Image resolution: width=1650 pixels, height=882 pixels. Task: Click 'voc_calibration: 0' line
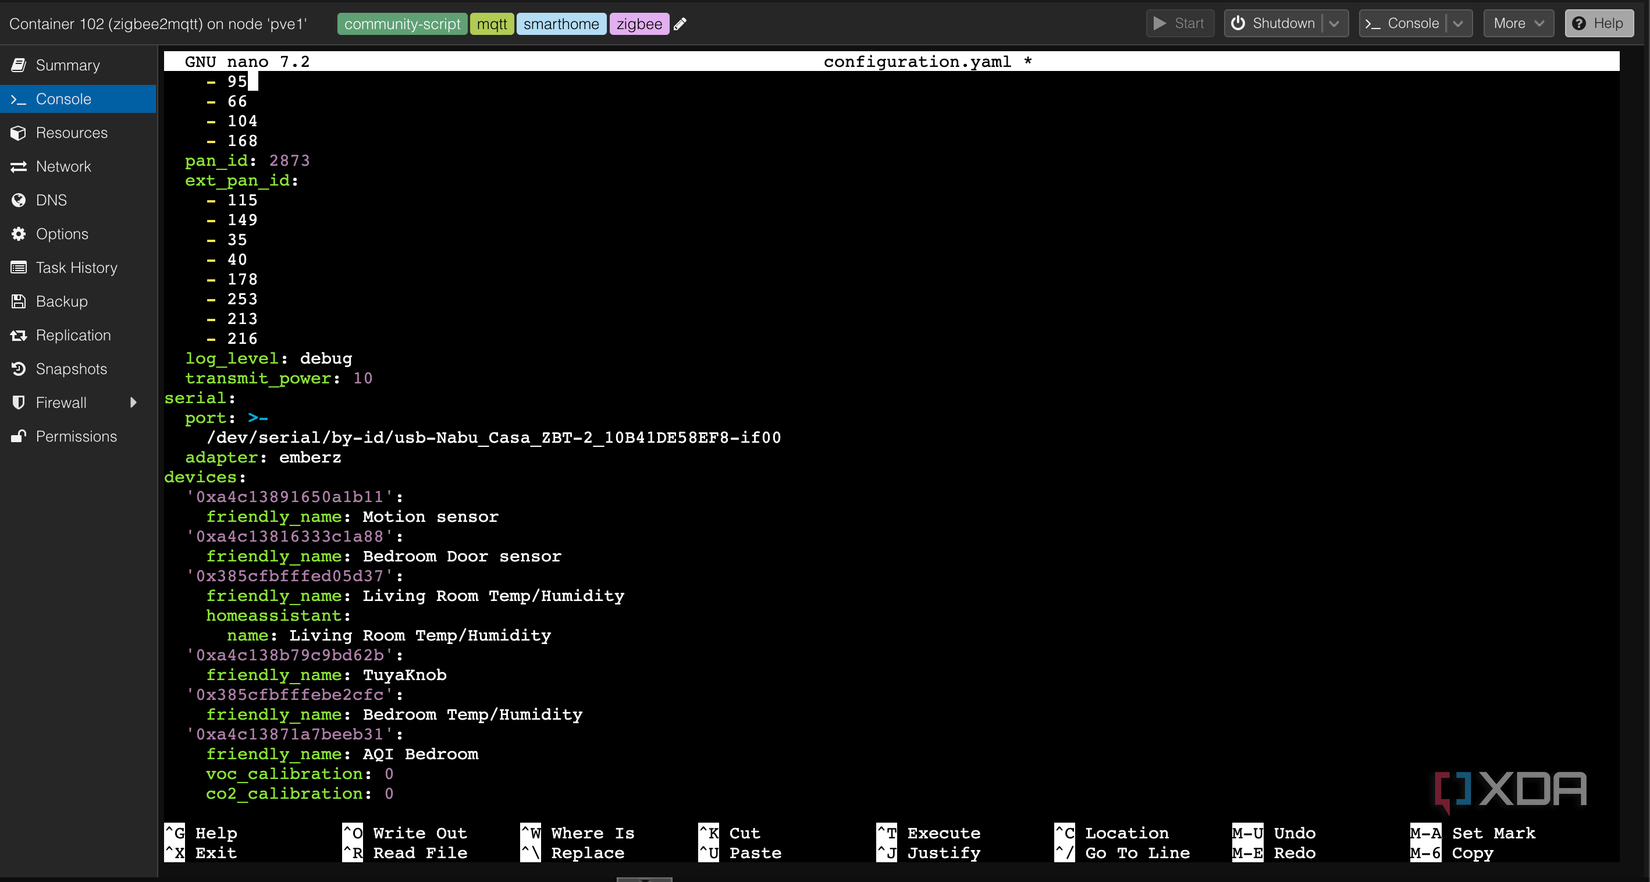[300, 774]
